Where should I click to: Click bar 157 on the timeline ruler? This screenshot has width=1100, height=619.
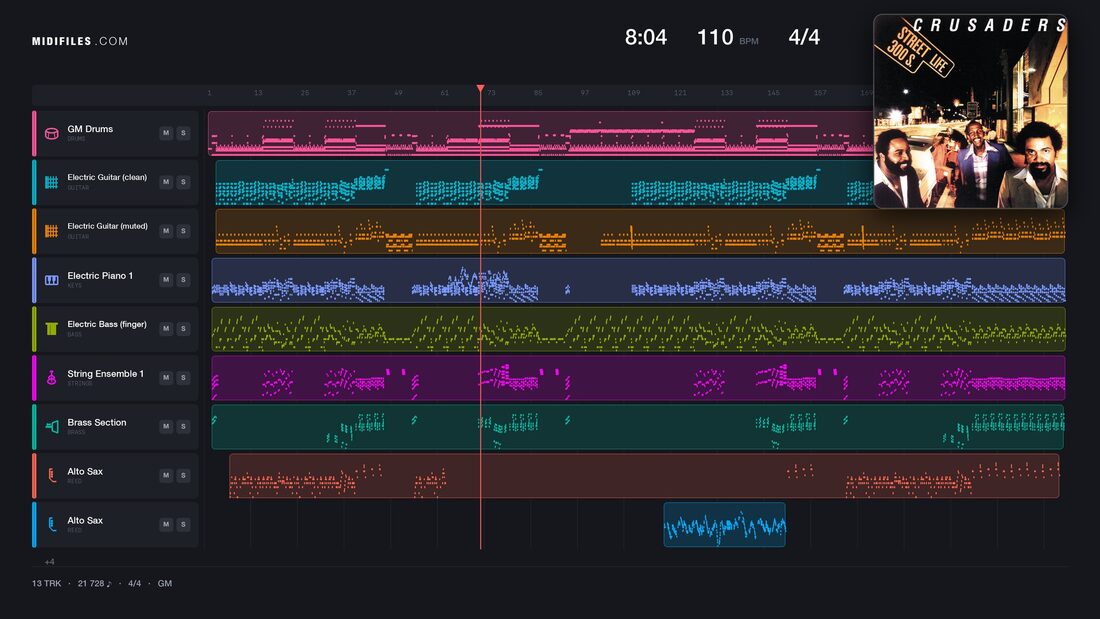[820, 93]
